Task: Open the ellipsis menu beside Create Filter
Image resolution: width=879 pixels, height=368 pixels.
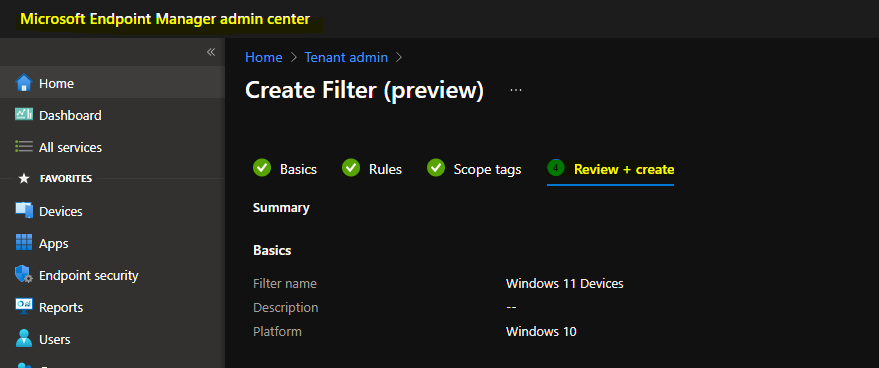Action: (516, 90)
